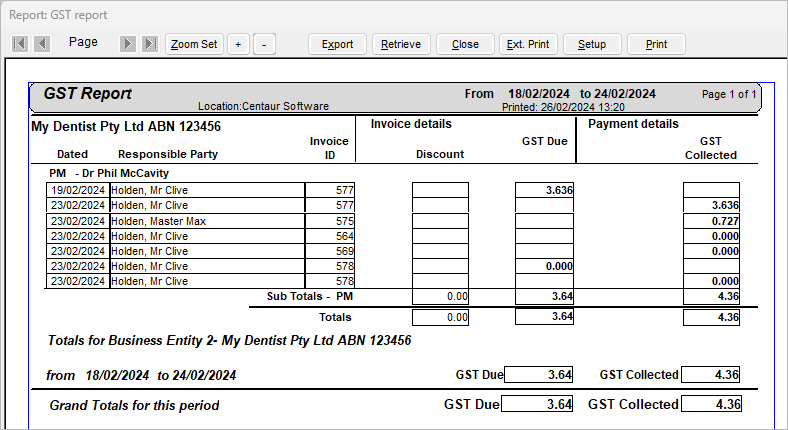Go to the previous page
Image resolution: width=788 pixels, height=430 pixels.
tap(42, 44)
